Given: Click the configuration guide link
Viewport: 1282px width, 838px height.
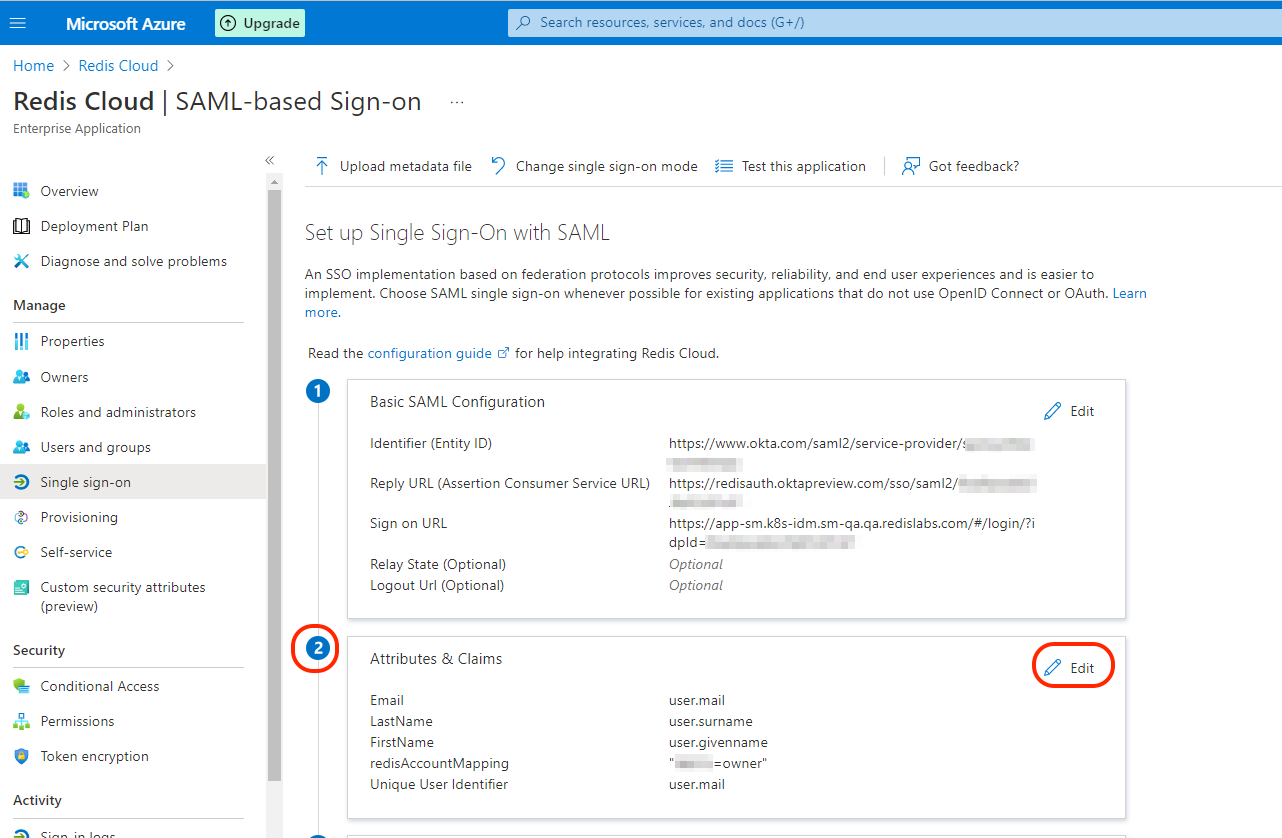Looking at the screenshot, I should point(430,353).
